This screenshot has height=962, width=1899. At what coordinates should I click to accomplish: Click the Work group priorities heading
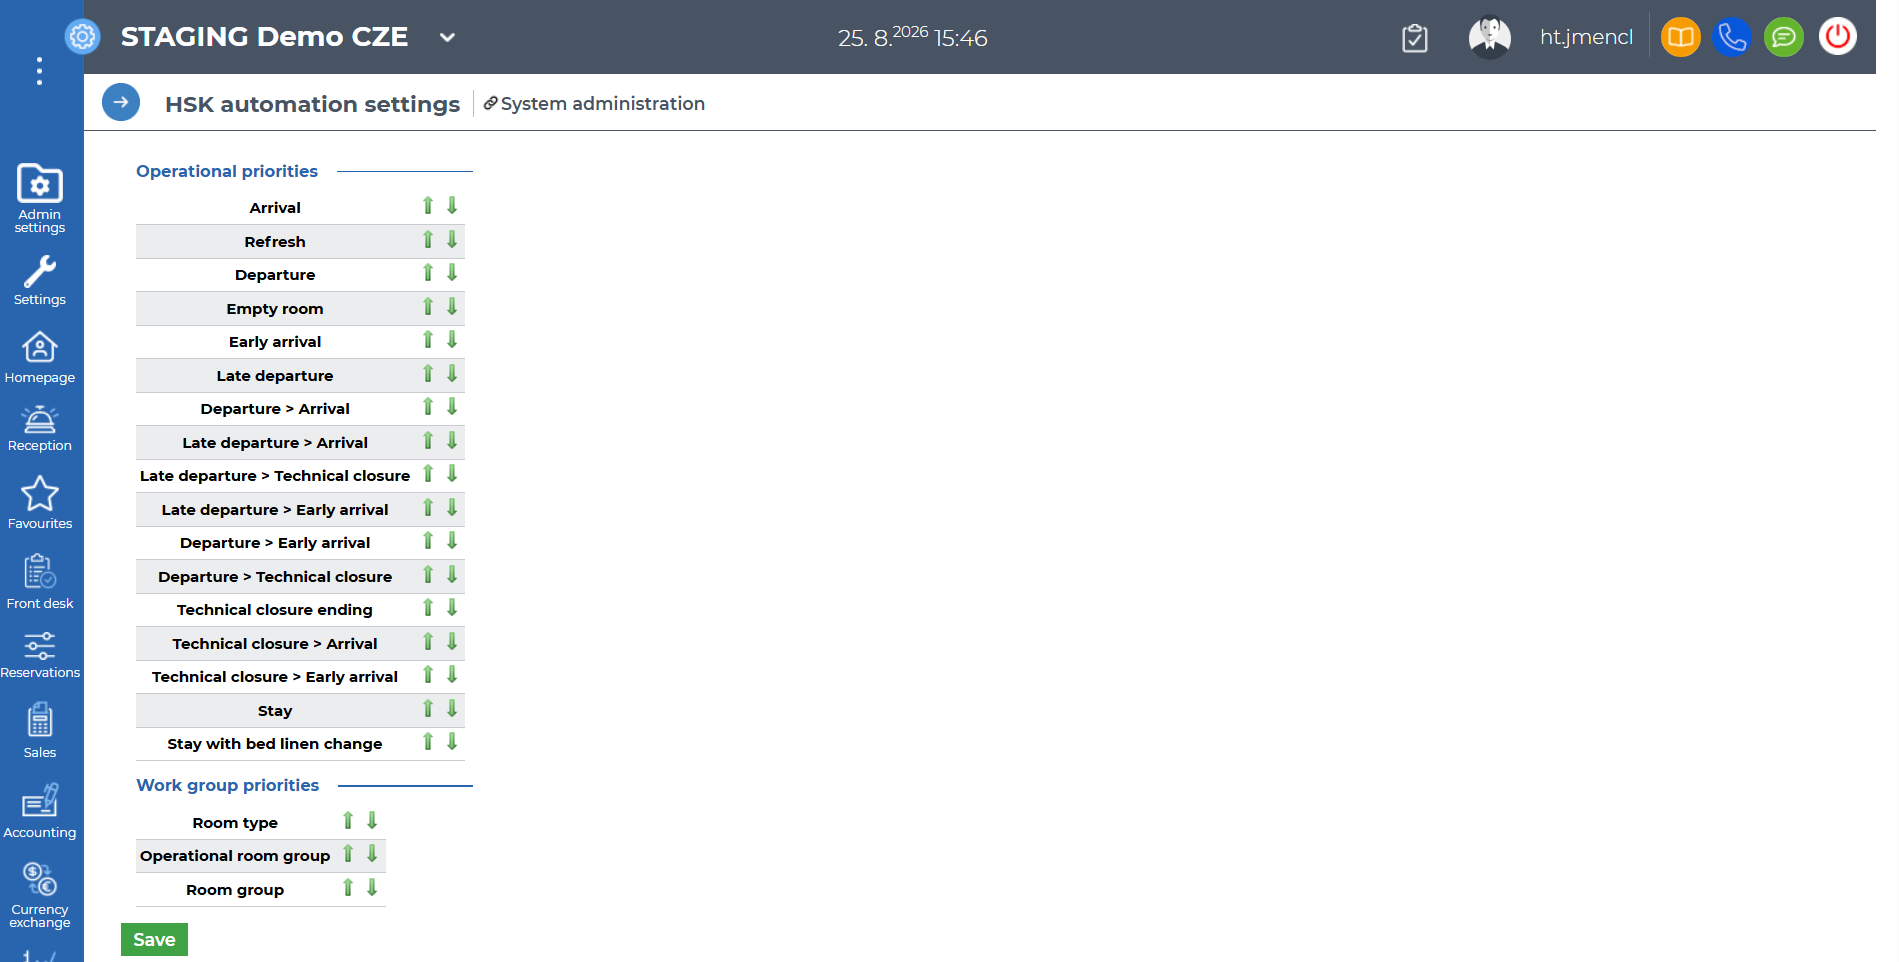pos(228,785)
